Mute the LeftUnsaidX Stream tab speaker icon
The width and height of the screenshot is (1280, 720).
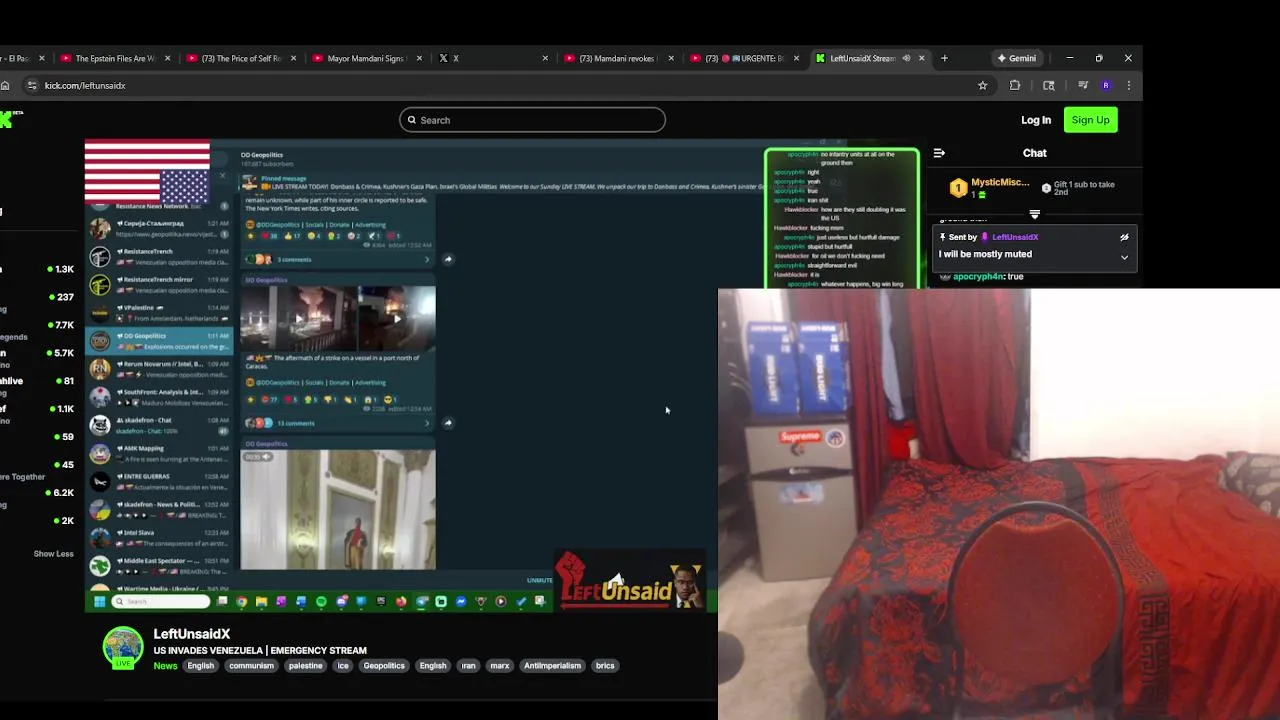pyautogui.click(x=906, y=58)
